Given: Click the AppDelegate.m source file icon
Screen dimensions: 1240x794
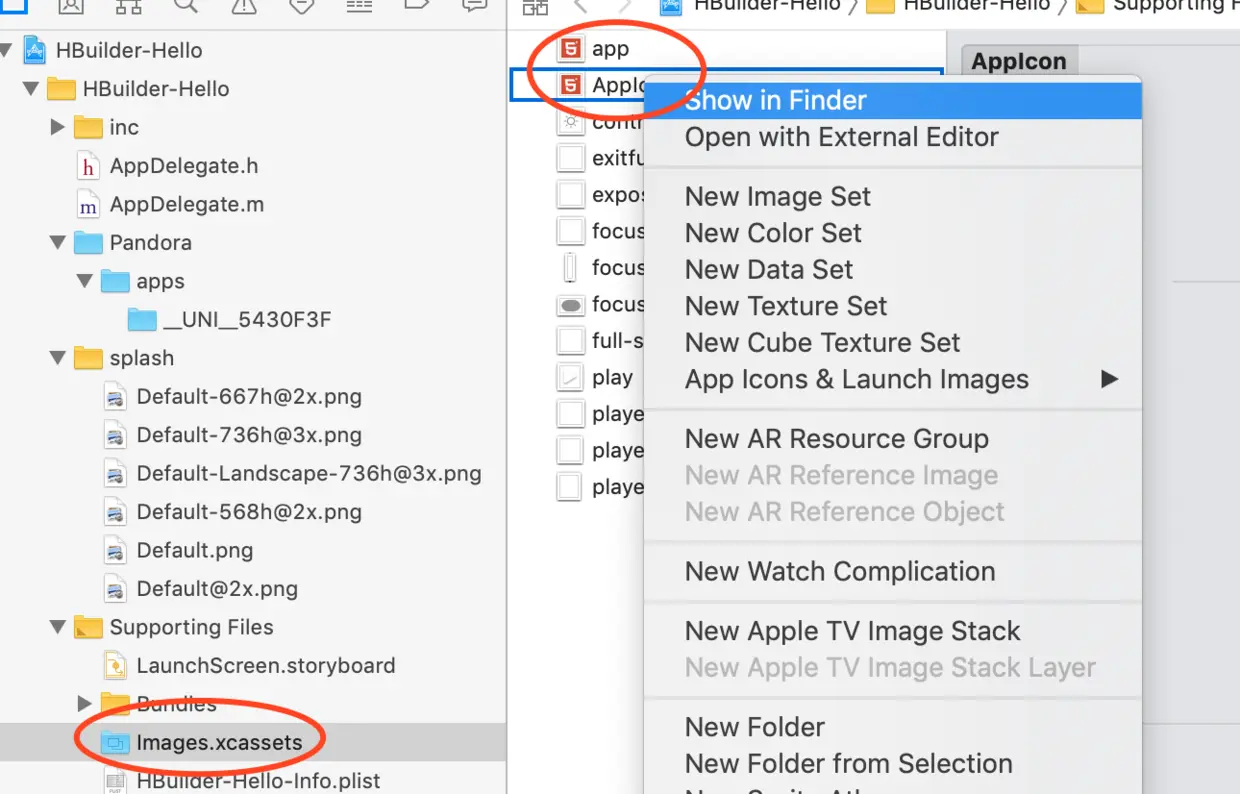Looking at the screenshot, I should click(88, 204).
